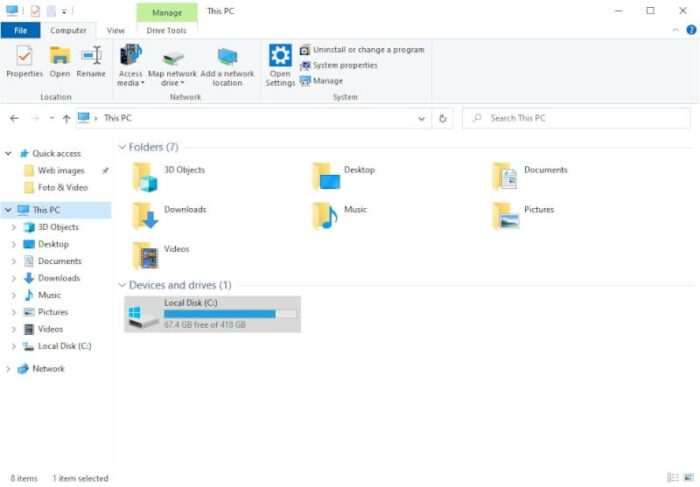Click Manage in System group
Image resolution: width=700 pixels, height=487 pixels.
321,81
